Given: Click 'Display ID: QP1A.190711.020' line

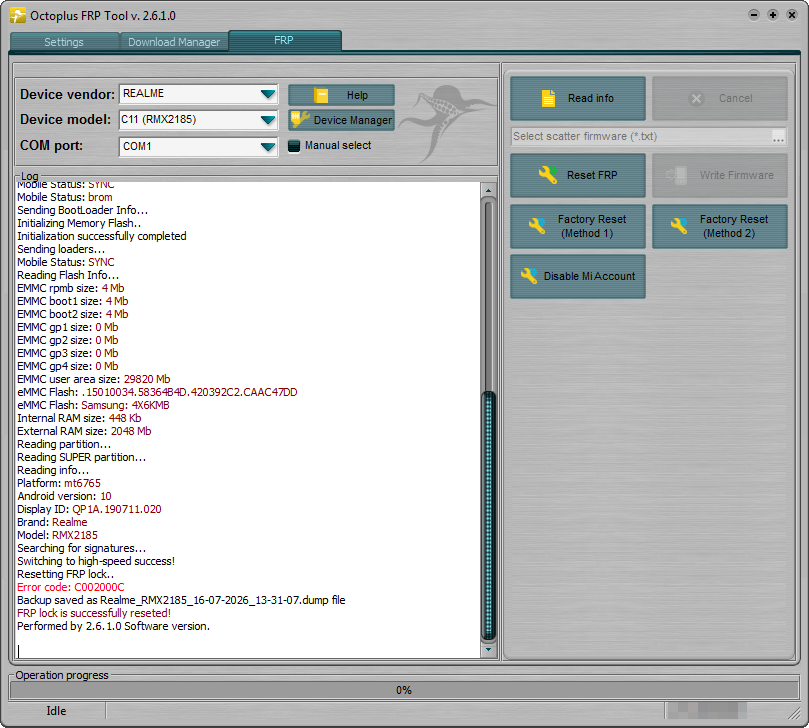Looking at the screenshot, I should pos(89,509).
